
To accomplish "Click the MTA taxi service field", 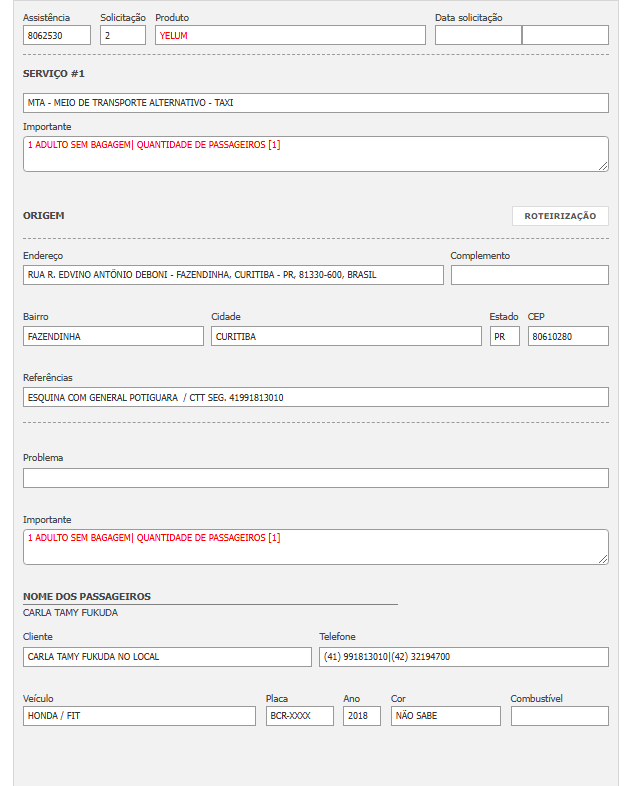I will pyautogui.click(x=315, y=103).
